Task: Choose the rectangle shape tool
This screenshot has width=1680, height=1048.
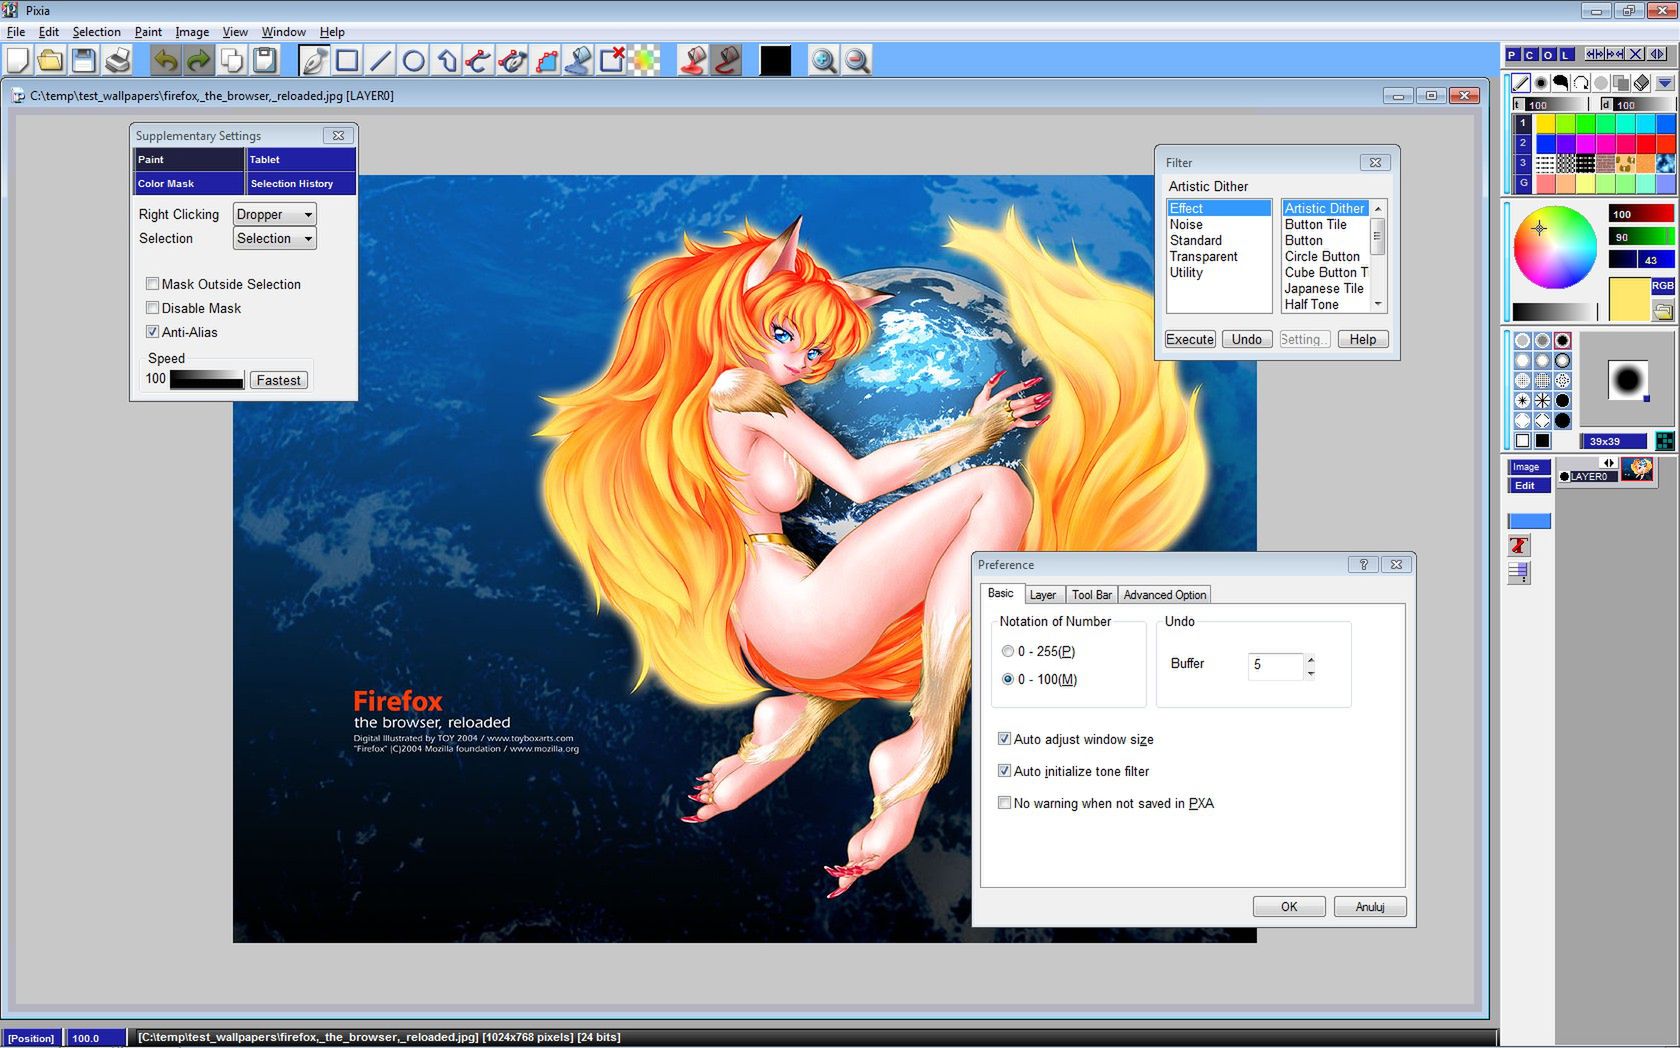Action: (347, 61)
